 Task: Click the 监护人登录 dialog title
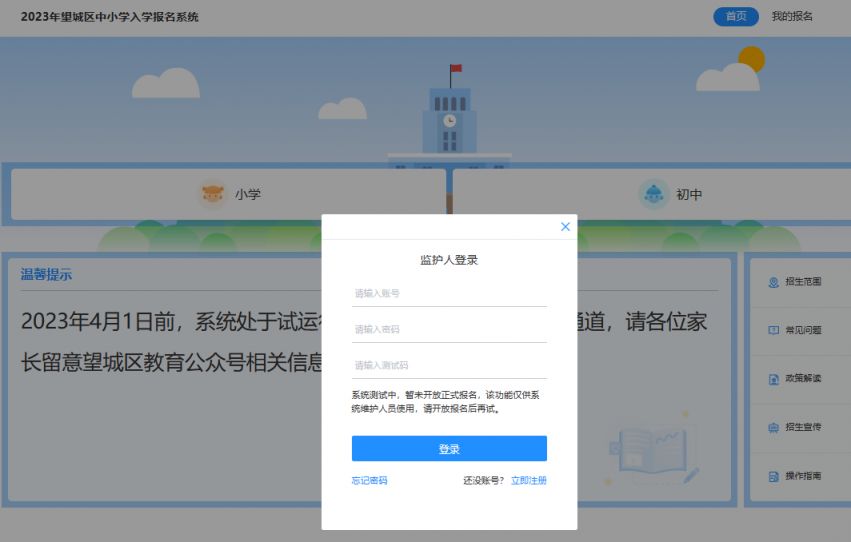pos(449,260)
